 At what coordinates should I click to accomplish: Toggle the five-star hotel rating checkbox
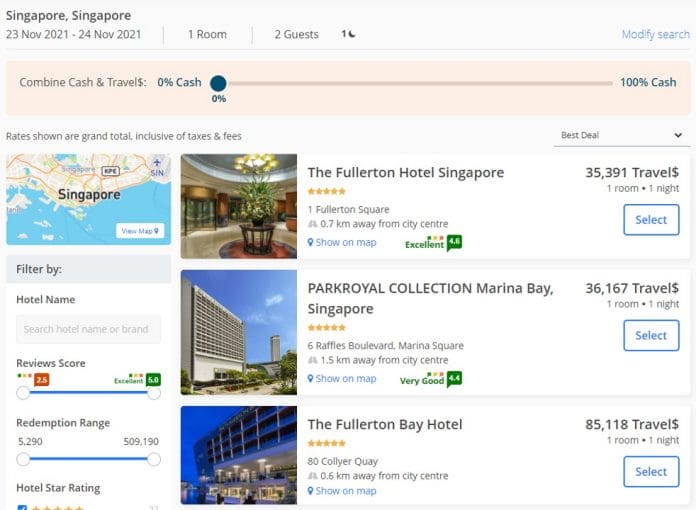tap(22, 507)
